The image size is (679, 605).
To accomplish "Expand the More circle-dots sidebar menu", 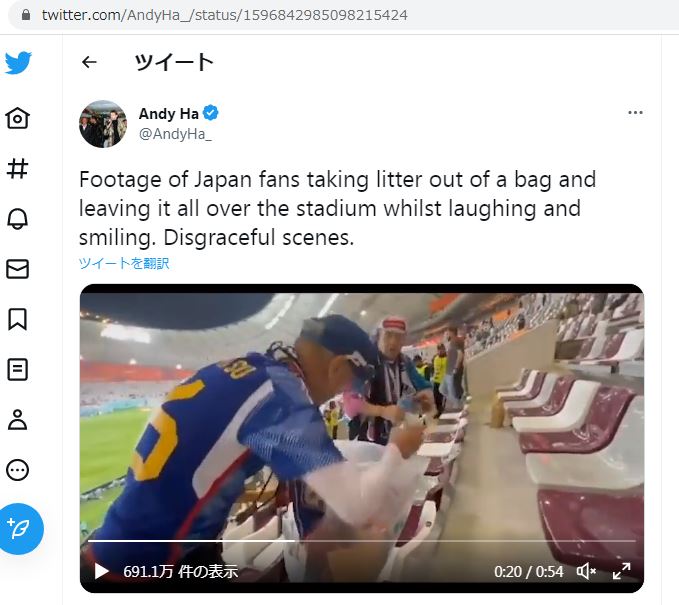I will coord(18,469).
